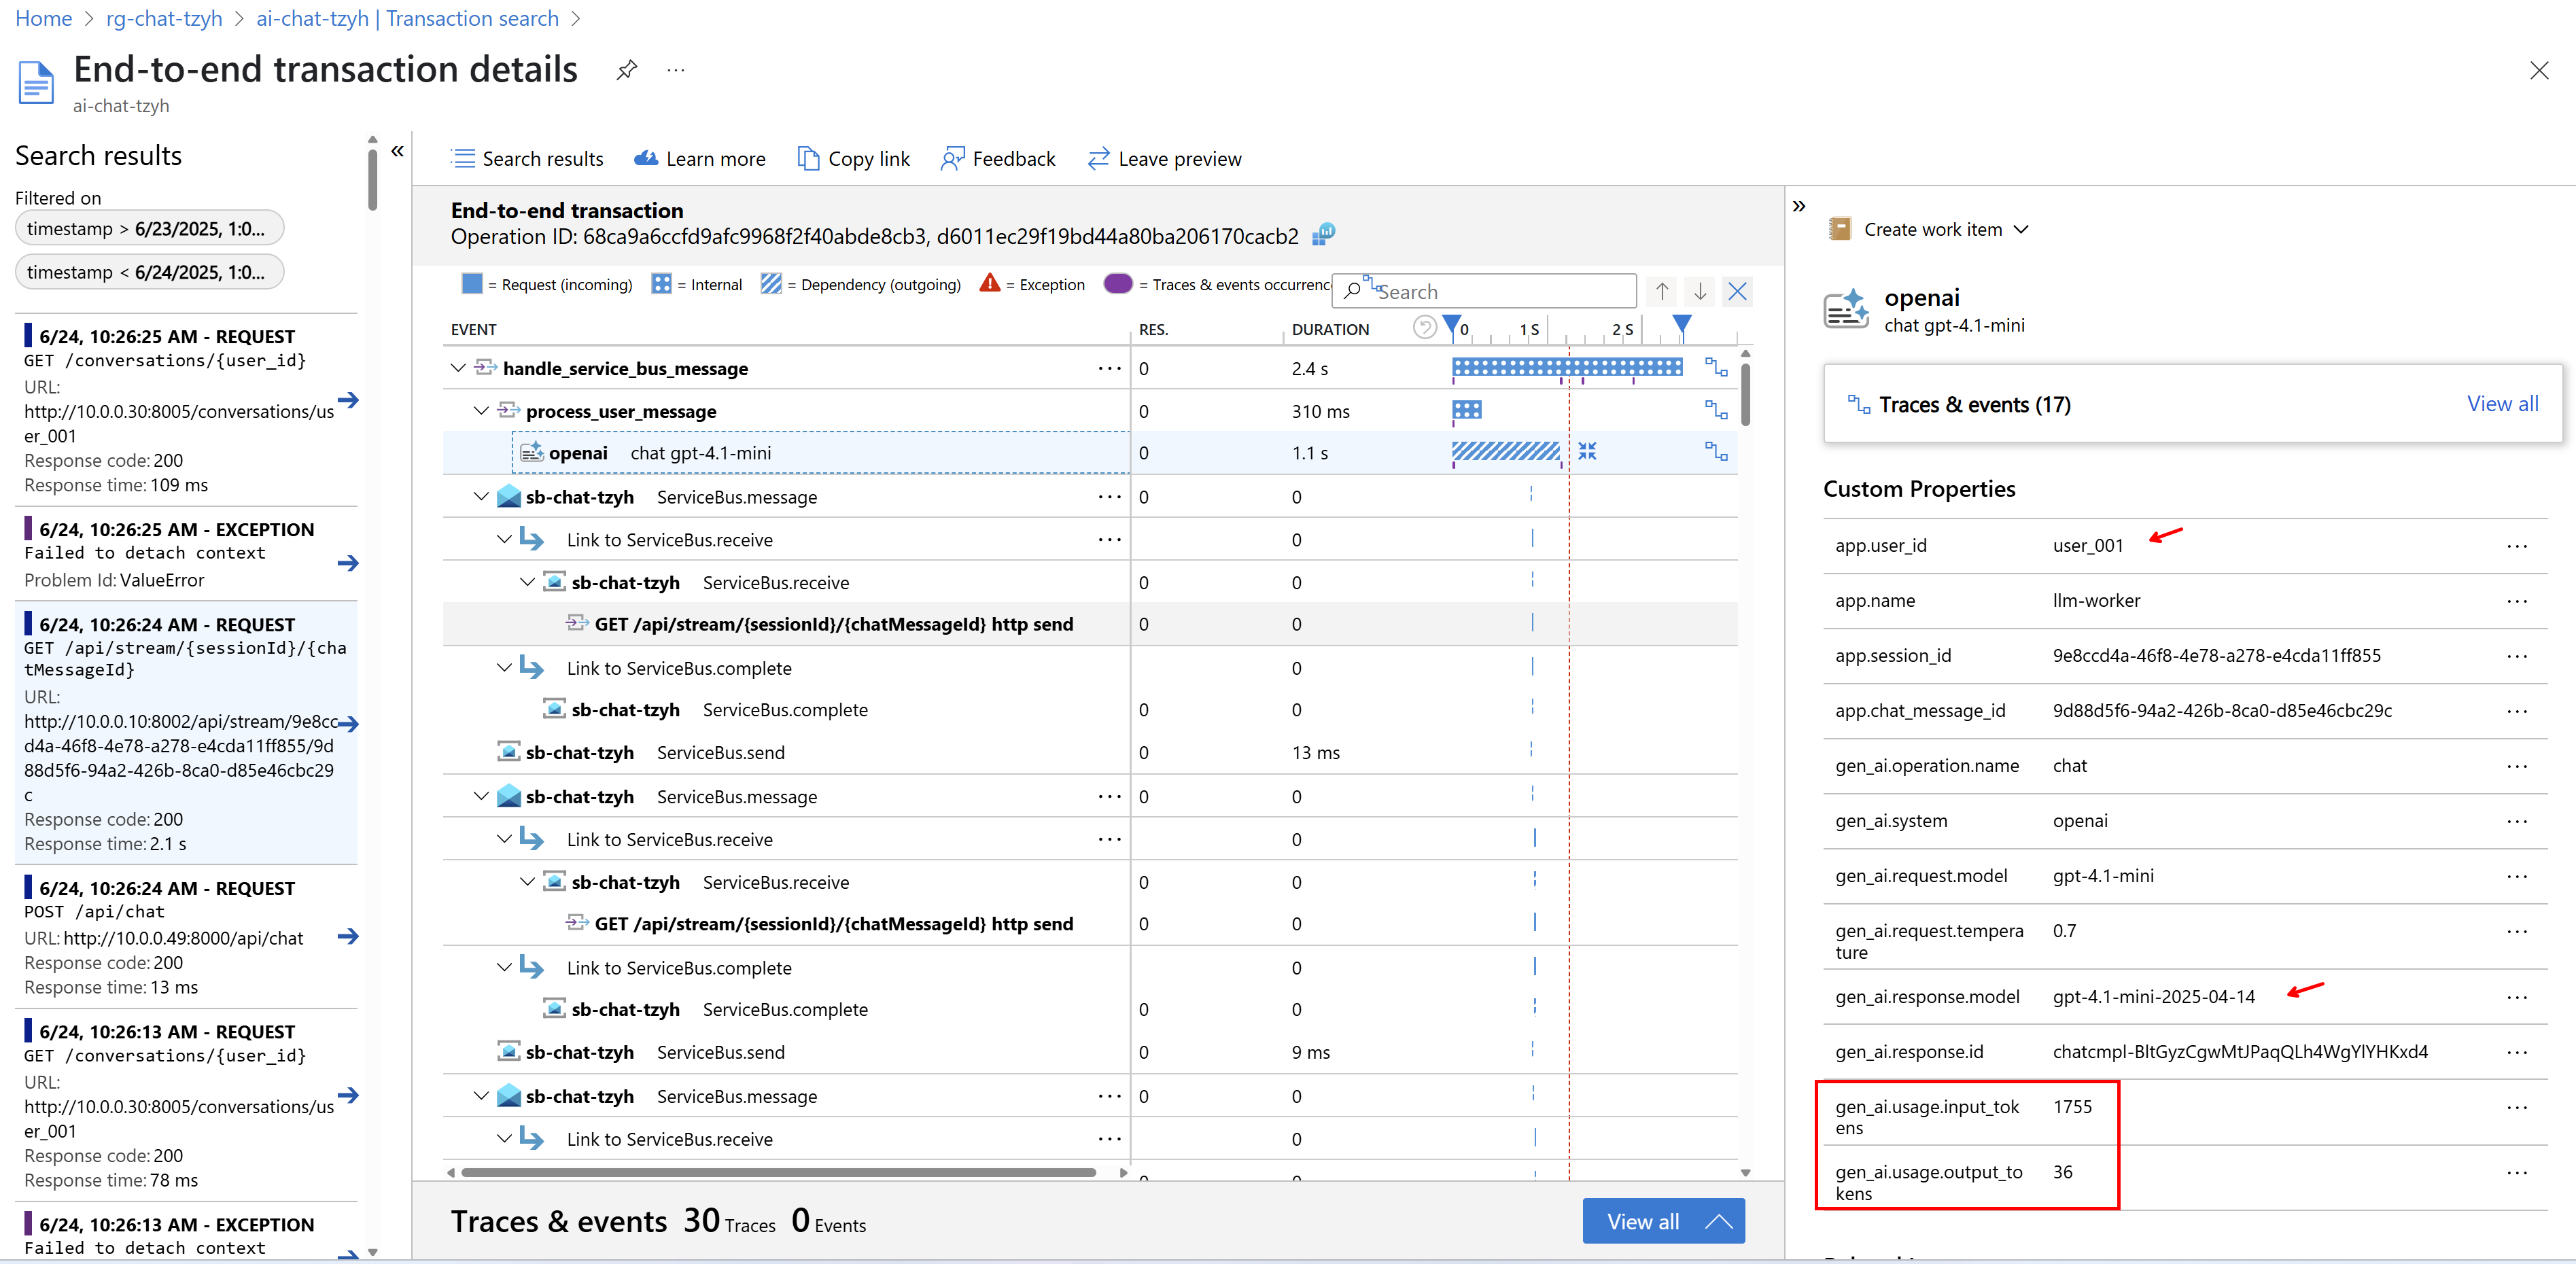The image size is (2576, 1264).
Task: Open ellipsis menu for app.name property
Action: [x=2517, y=601]
